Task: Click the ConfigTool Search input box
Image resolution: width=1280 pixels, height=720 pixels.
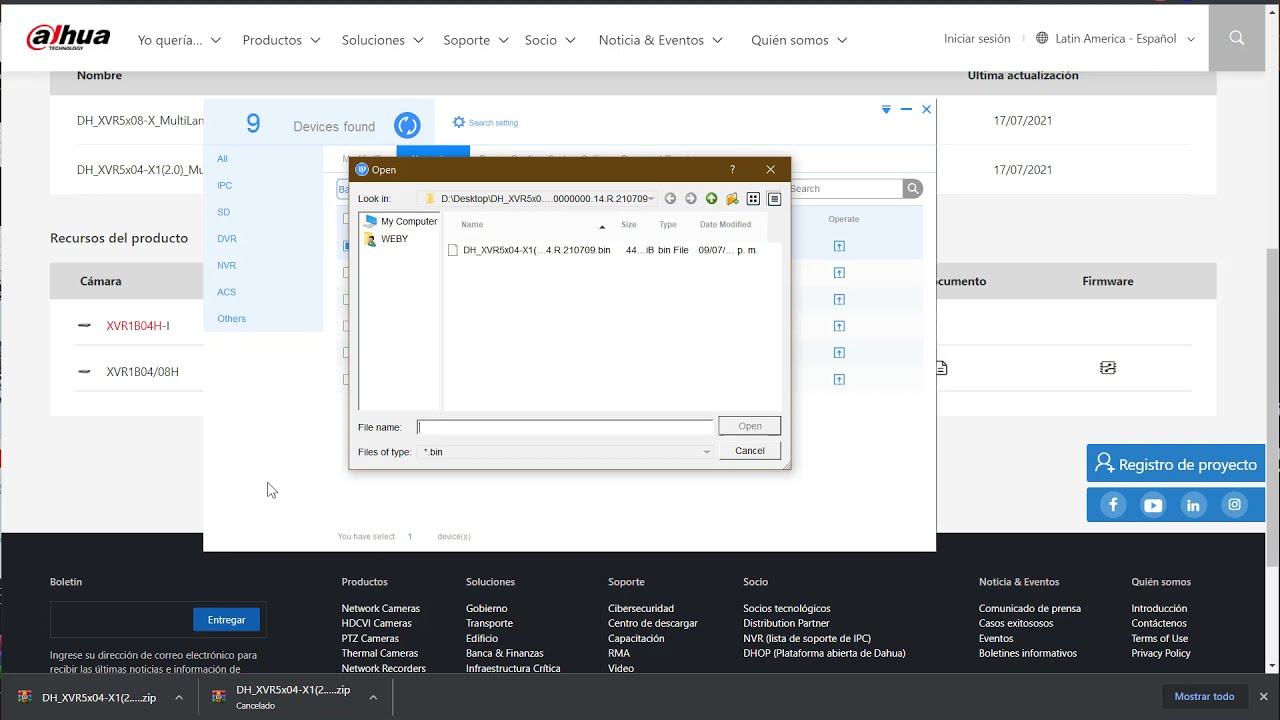Action: point(845,188)
